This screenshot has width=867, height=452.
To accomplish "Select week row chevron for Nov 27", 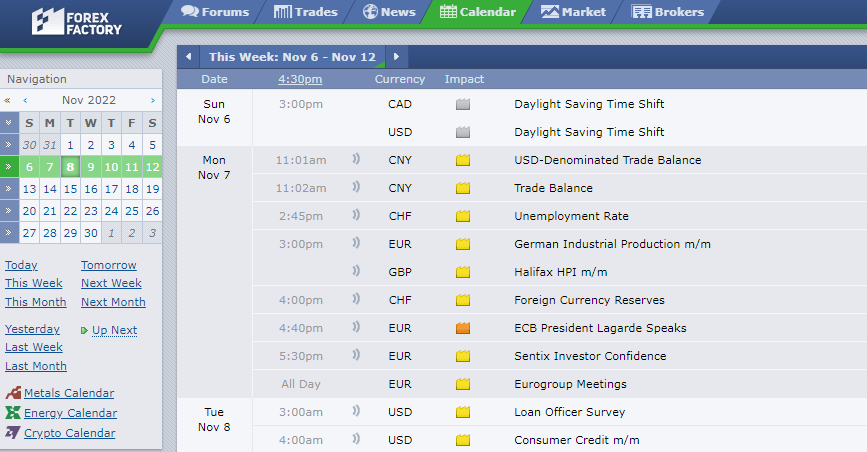I will click(x=9, y=233).
